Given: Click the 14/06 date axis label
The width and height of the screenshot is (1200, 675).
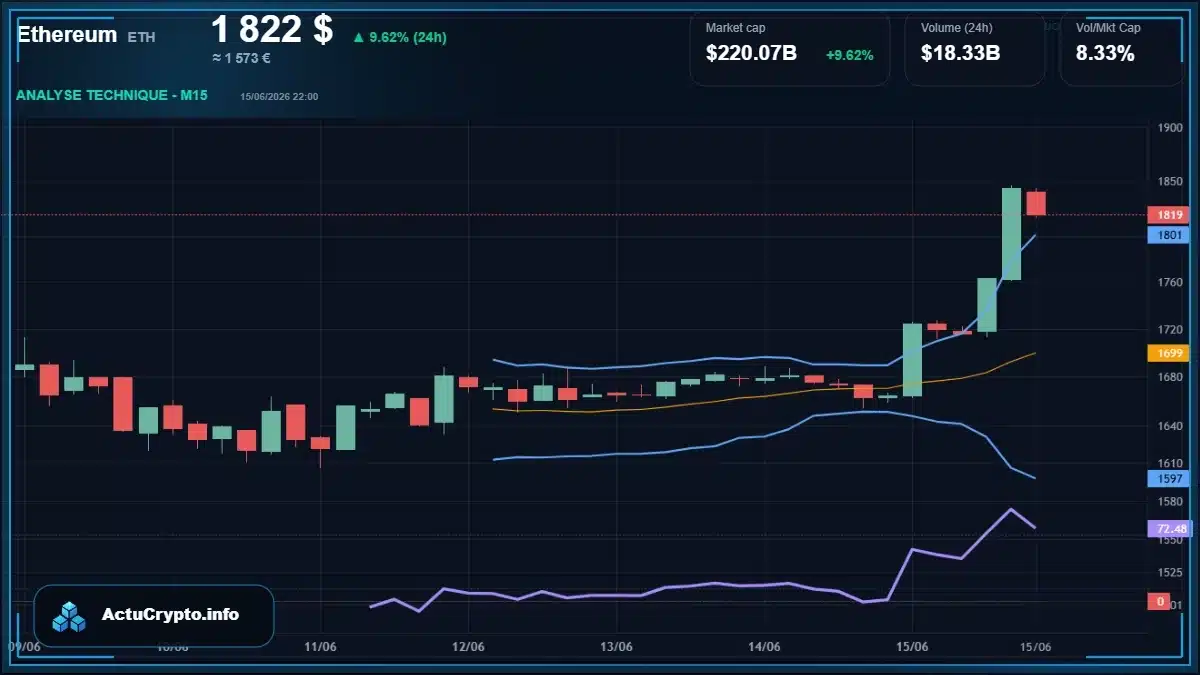Looking at the screenshot, I should 765,647.
